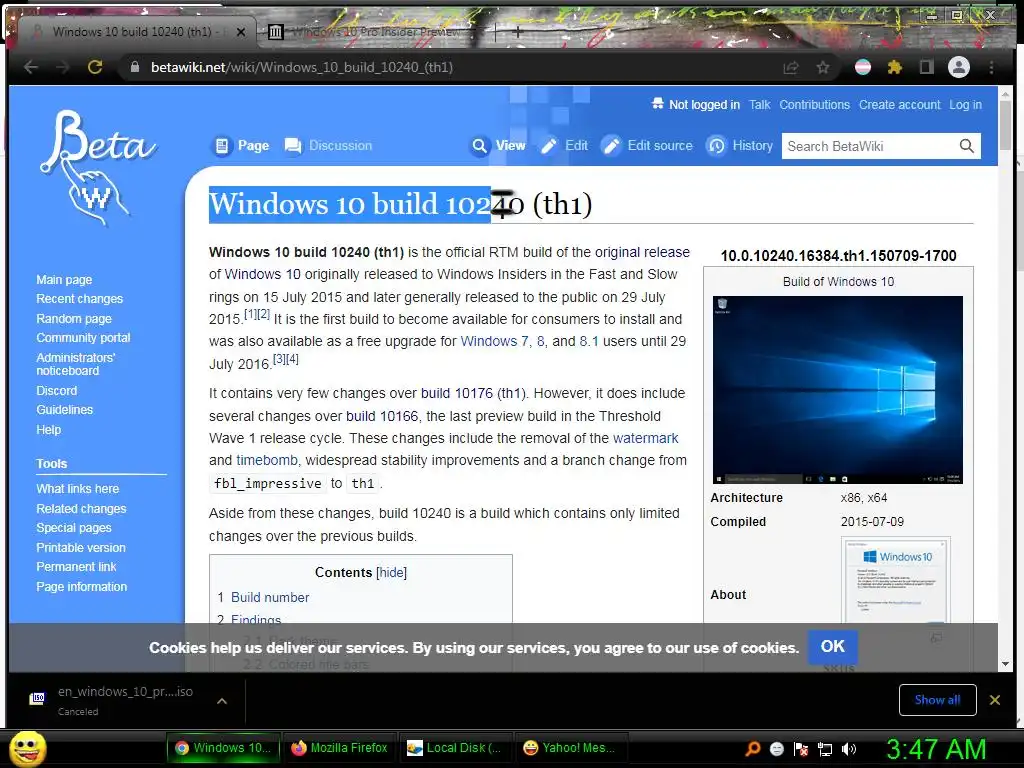The image size is (1024, 768).
Task: Reload the page with the refresh icon
Action: point(95,67)
